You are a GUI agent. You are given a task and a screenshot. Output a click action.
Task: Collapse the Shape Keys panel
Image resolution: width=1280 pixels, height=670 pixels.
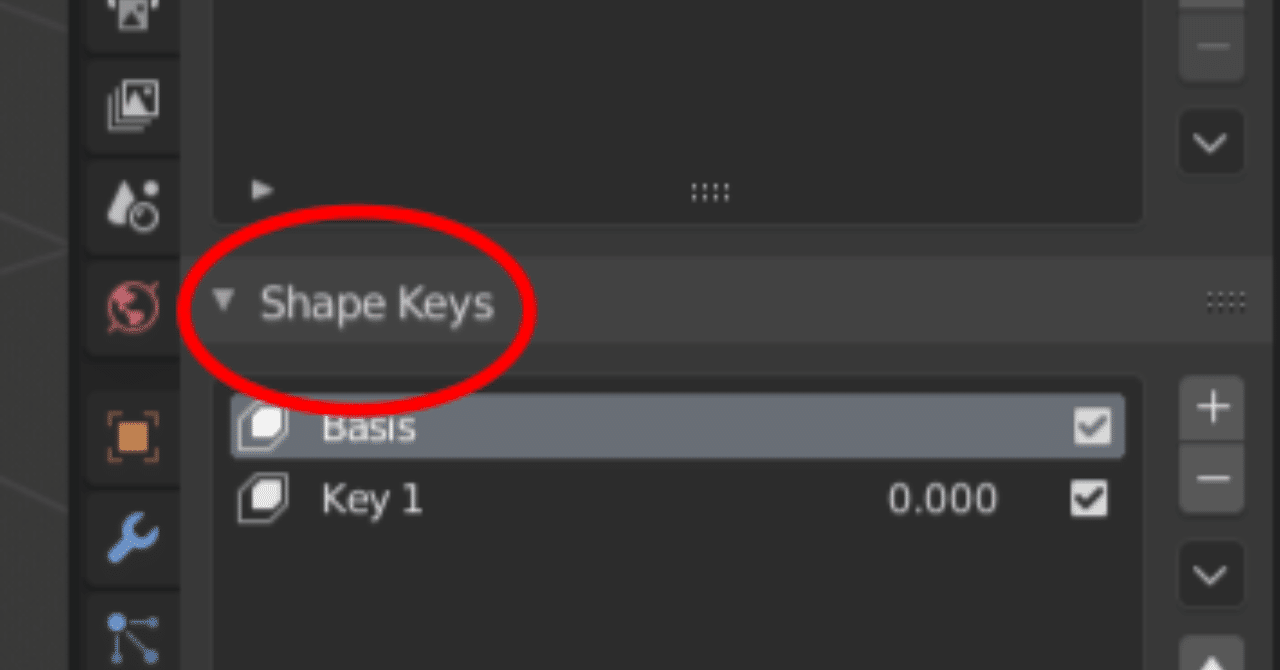(x=224, y=300)
